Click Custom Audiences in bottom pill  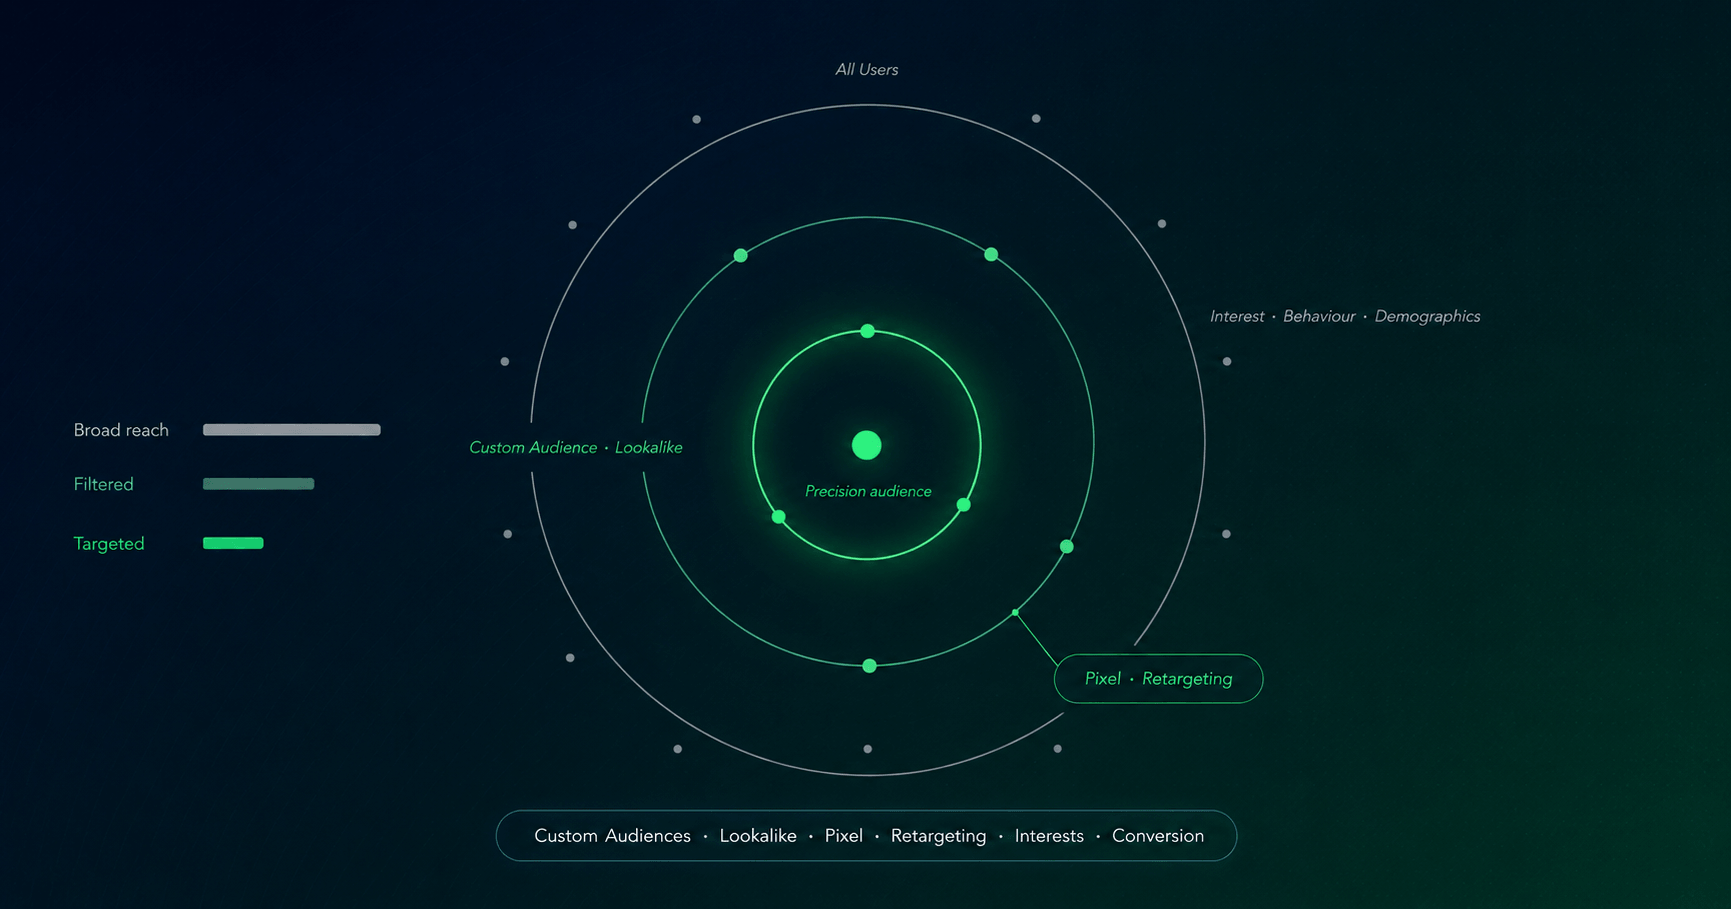tap(612, 836)
